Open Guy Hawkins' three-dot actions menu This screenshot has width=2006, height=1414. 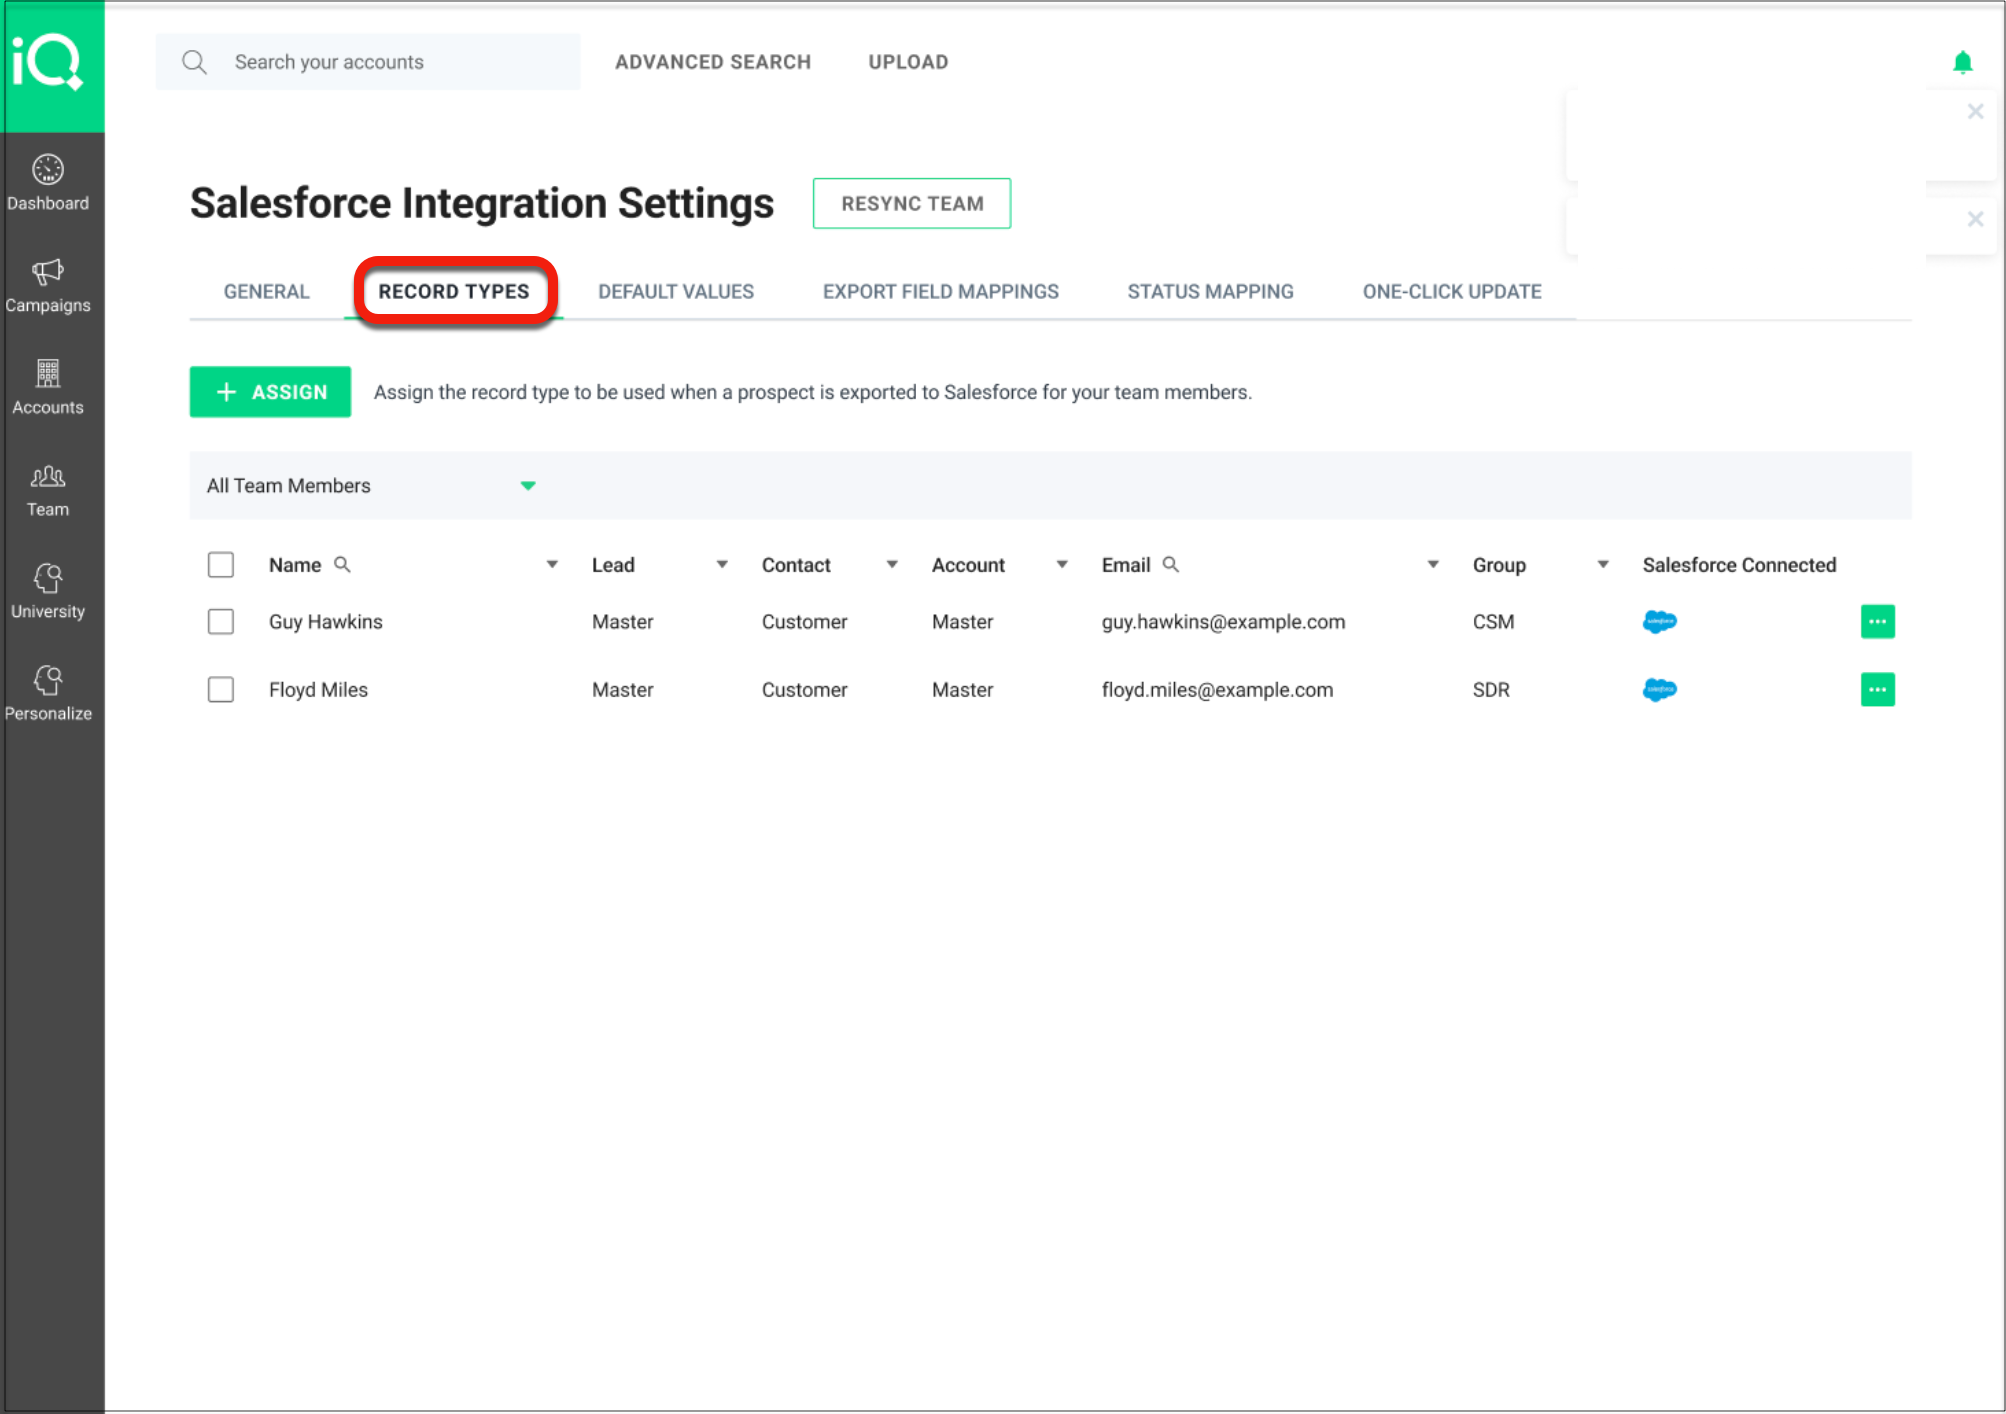[x=1877, y=622]
